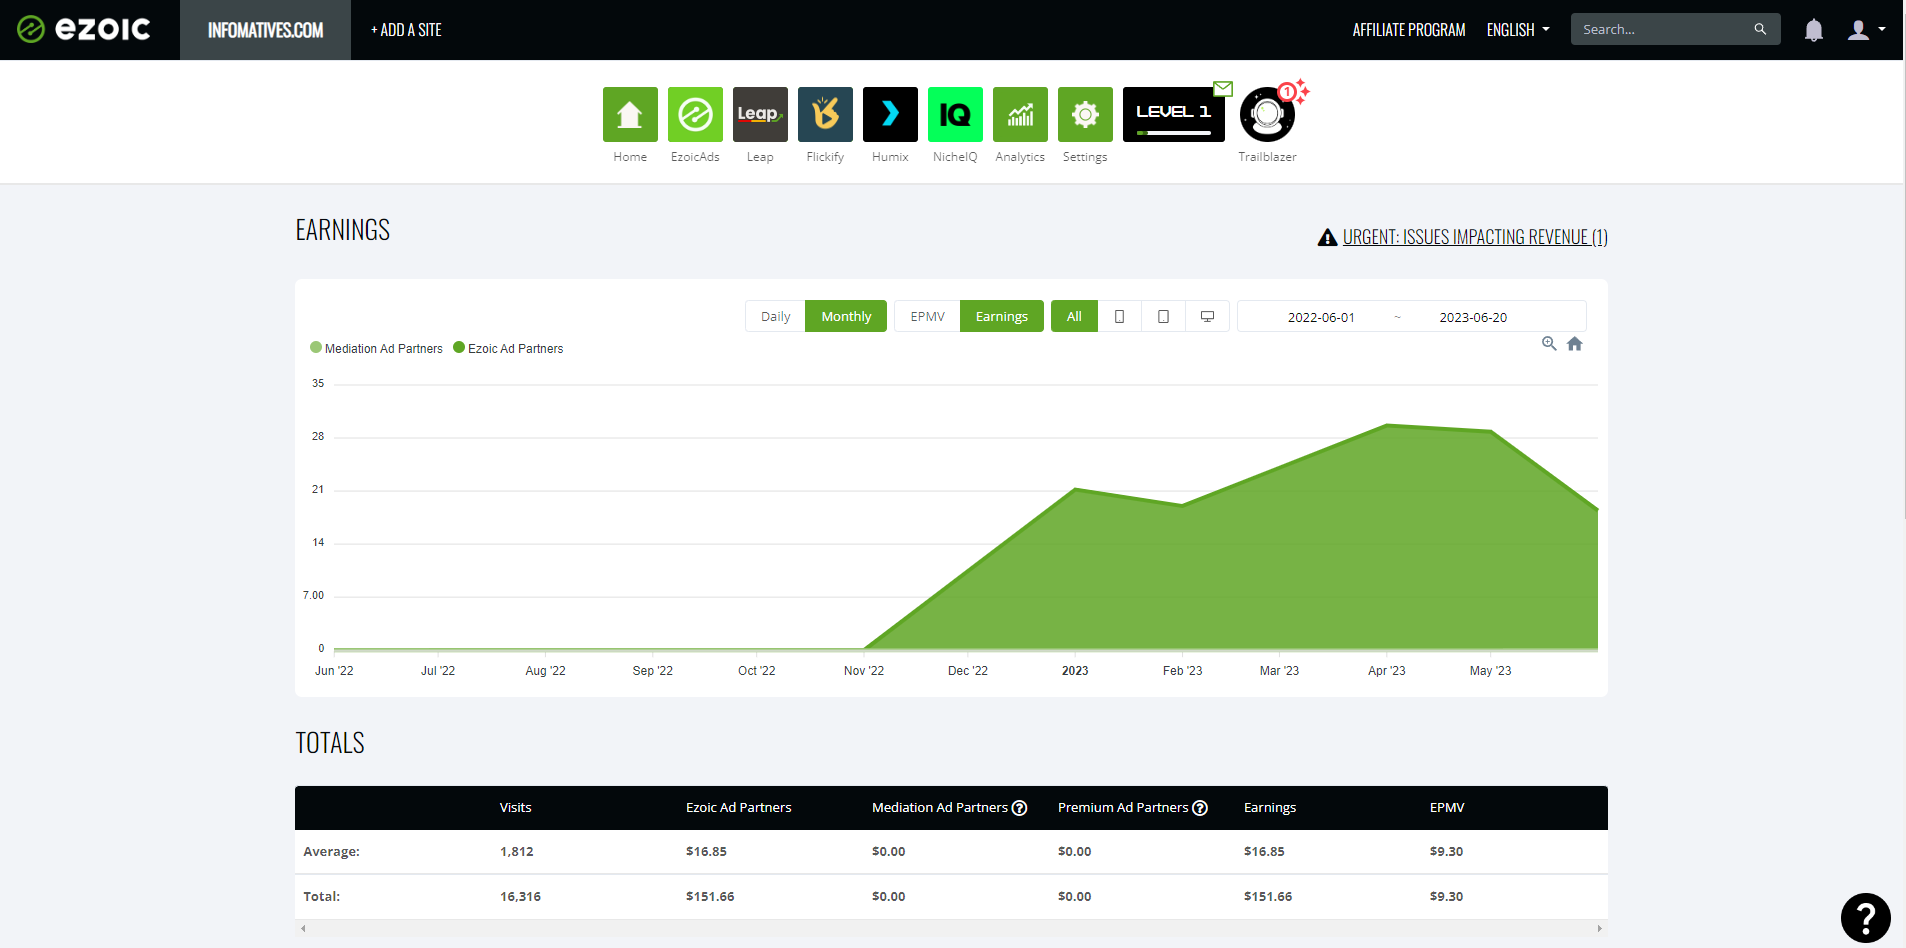Click the revenue warning triangle icon
This screenshot has height=948, width=1906.
coord(1327,237)
